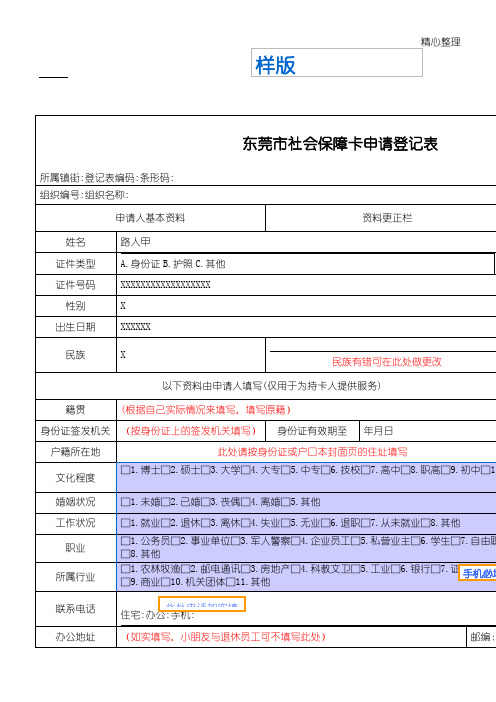This screenshot has width=496, height=702.
Task: Check the 农林牧渔 industry checkbox
Action: tap(125, 569)
